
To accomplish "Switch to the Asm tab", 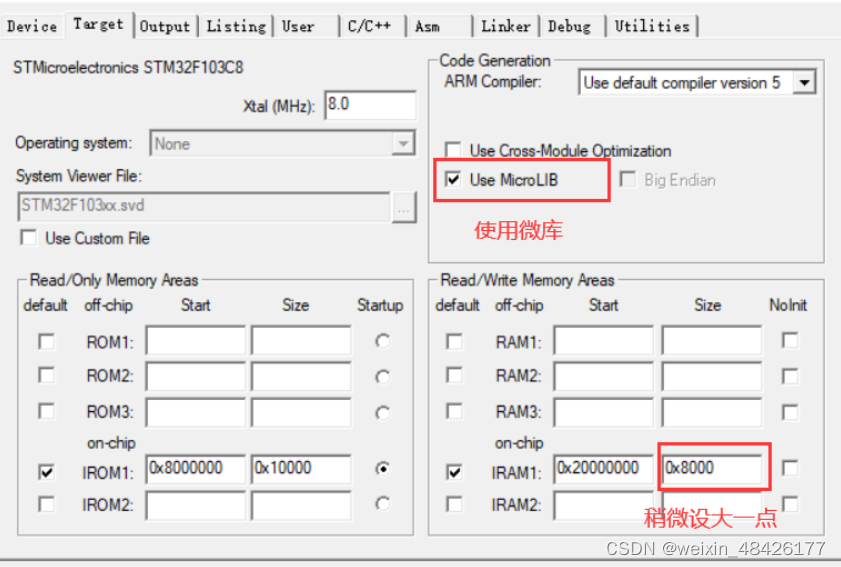I will tap(439, 26).
